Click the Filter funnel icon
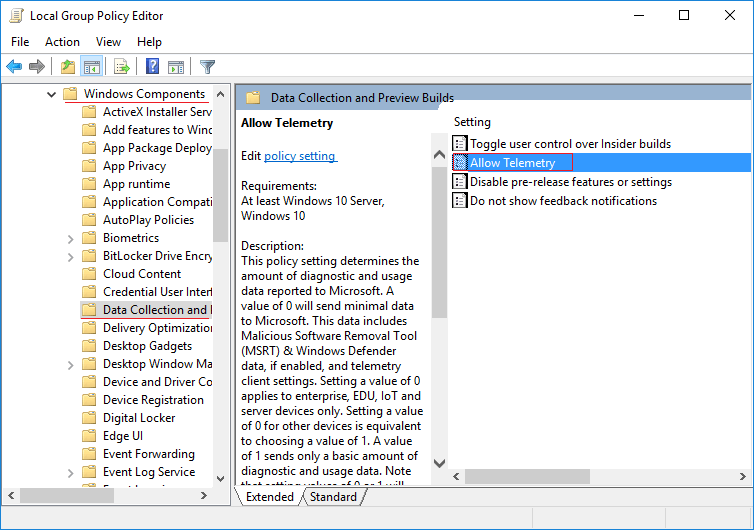 pyautogui.click(x=207, y=67)
